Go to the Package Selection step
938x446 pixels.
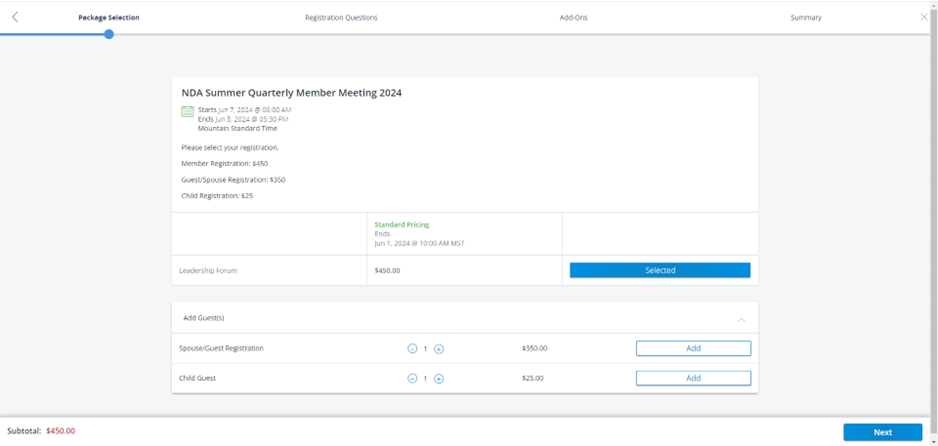(x=109, y=18)
